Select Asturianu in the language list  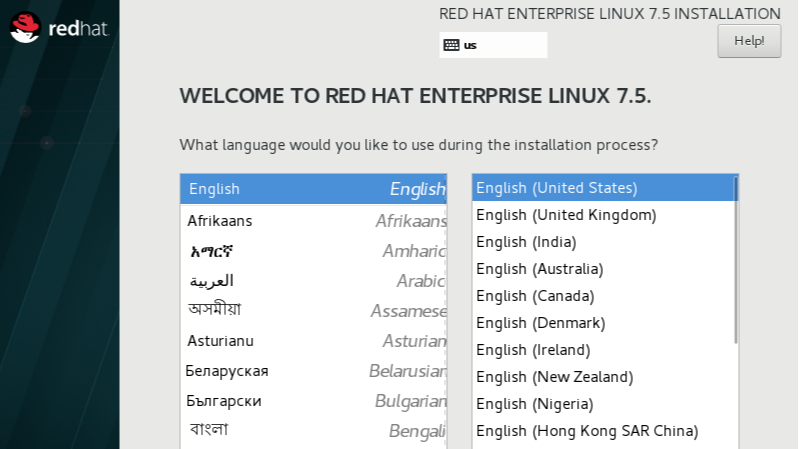[x=313, y=340]
